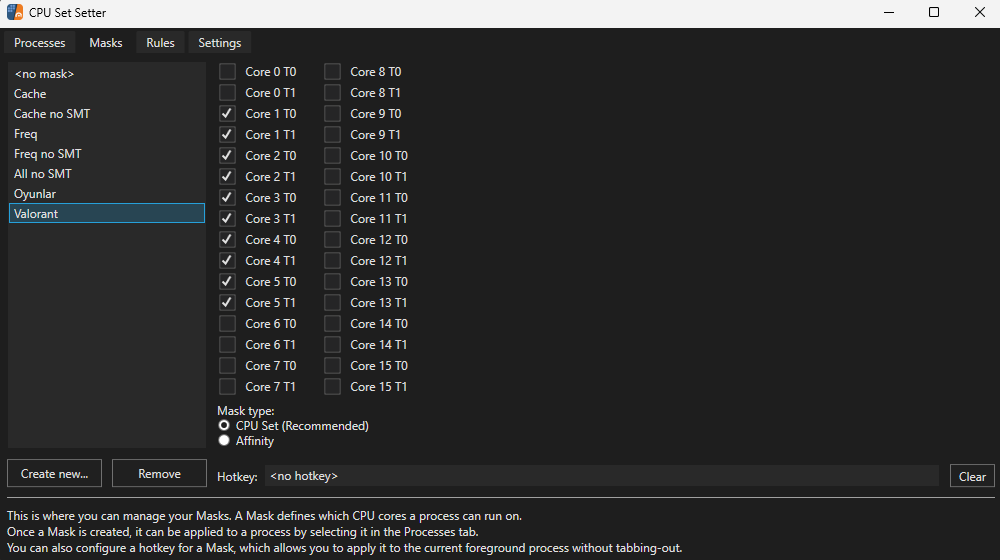Screen dimensions: 1000x560
Task: Disable Core 2 T0 checkbox
Action: pyautogui.click(x=227, y=156)
